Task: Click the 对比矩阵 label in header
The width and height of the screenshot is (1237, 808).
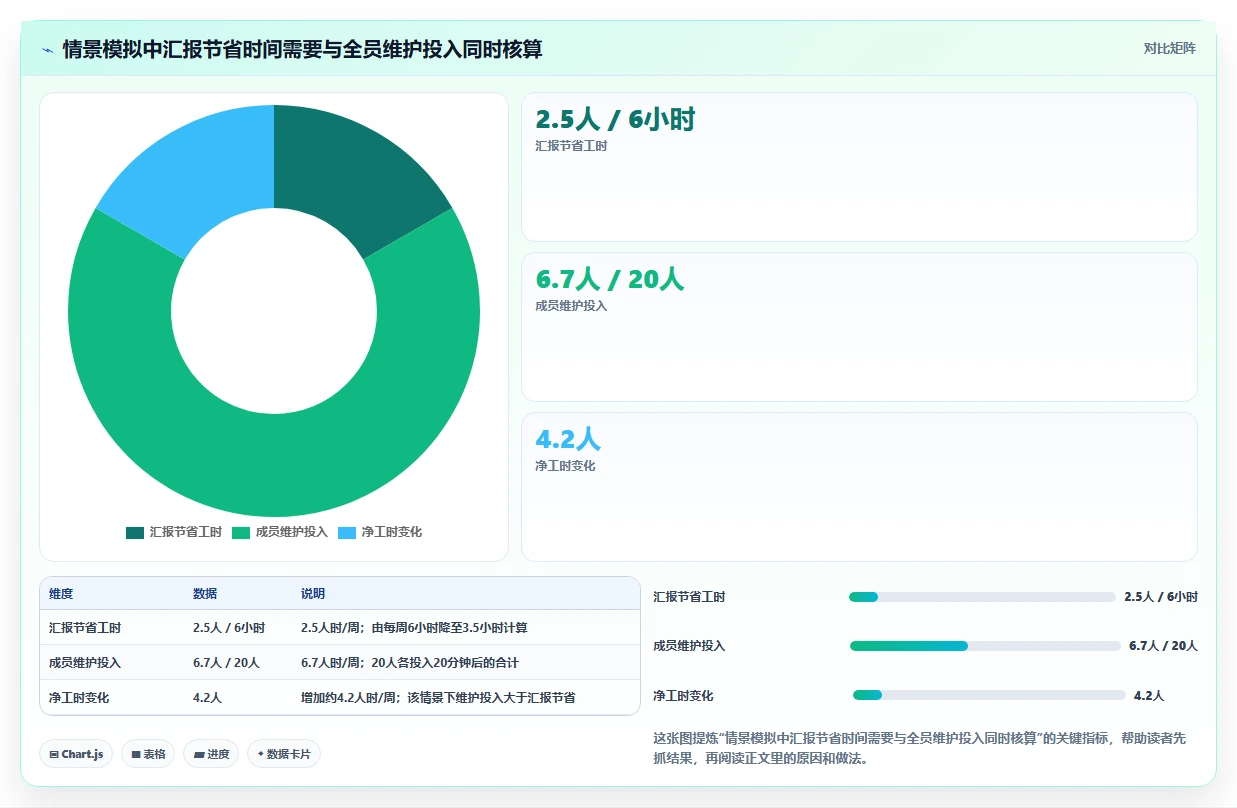Action: tap(1170, 48)
